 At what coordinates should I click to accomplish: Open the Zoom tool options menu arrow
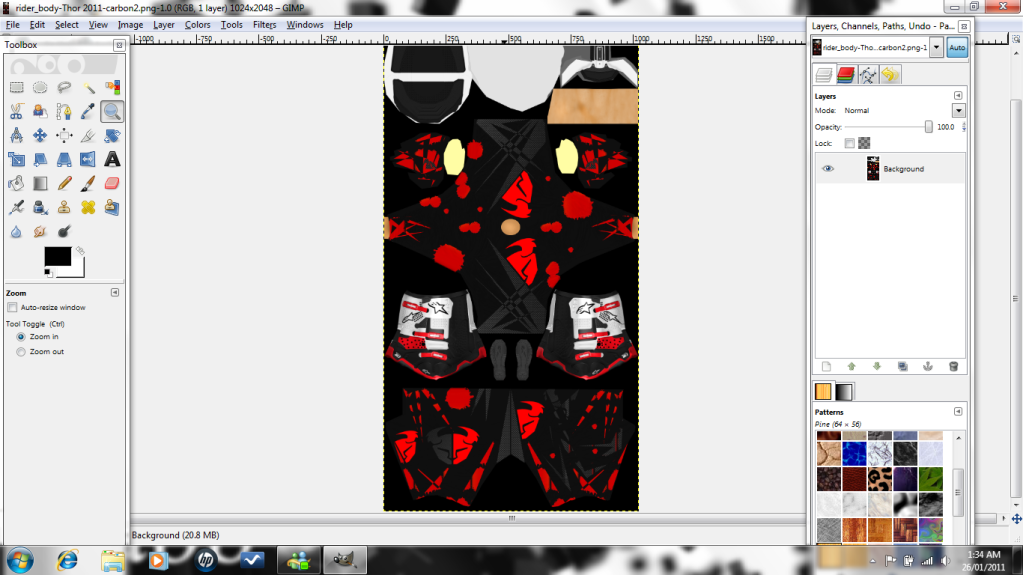pos(115,293)
